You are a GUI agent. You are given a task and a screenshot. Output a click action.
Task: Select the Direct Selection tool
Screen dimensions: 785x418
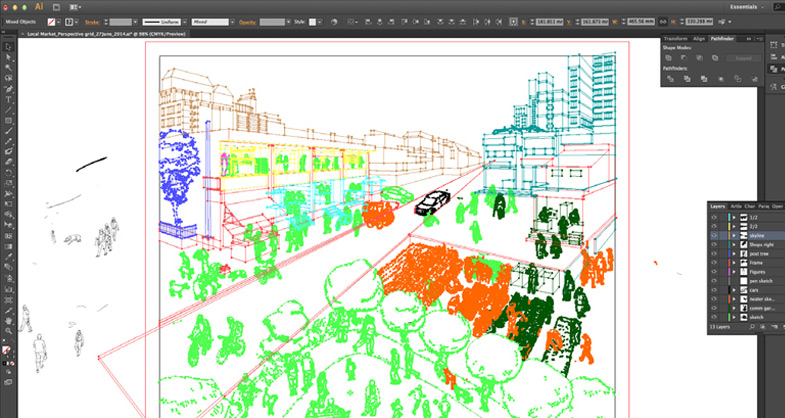(9, 57)
